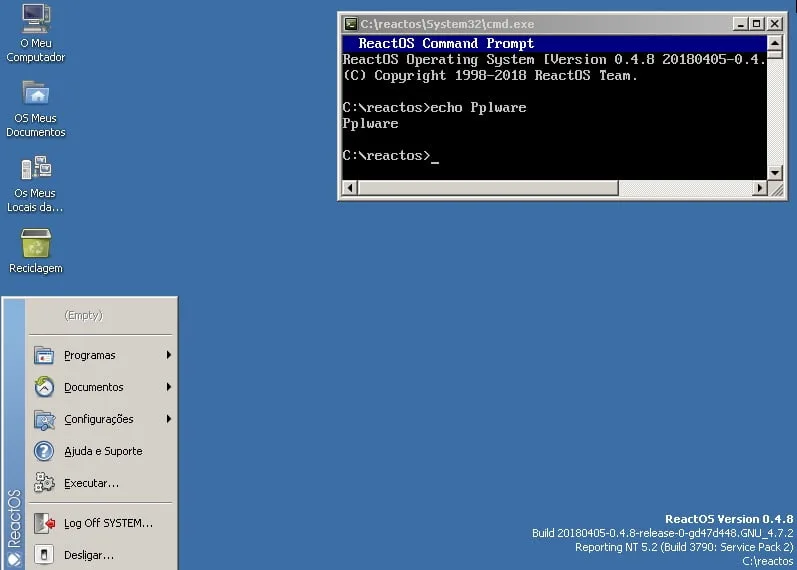Choose Log Off SYSTEM... from Start menu
The height and width of the screenshot is (570, 797).
click(x=101, y=523)
